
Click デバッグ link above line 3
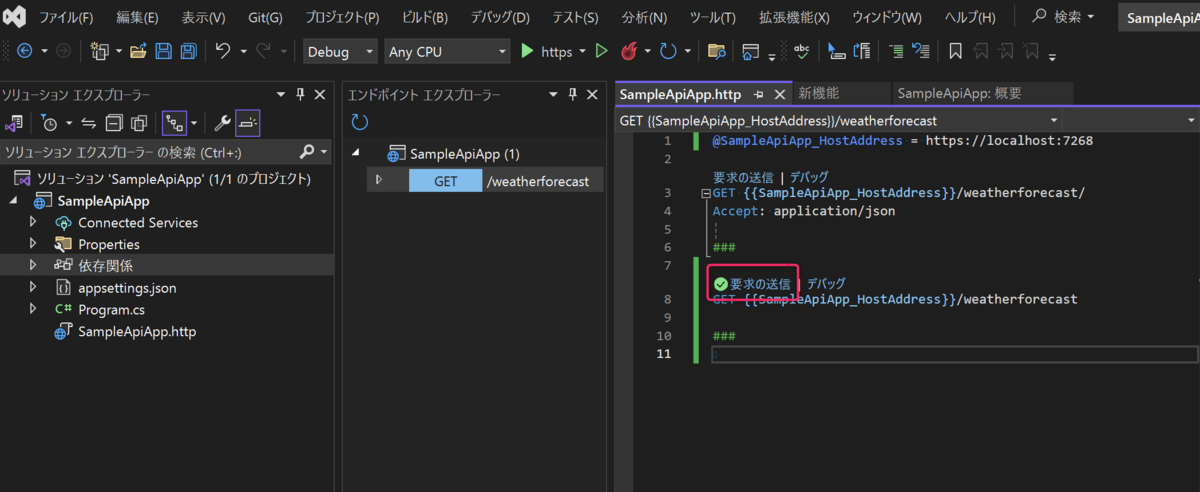point(809,176)
